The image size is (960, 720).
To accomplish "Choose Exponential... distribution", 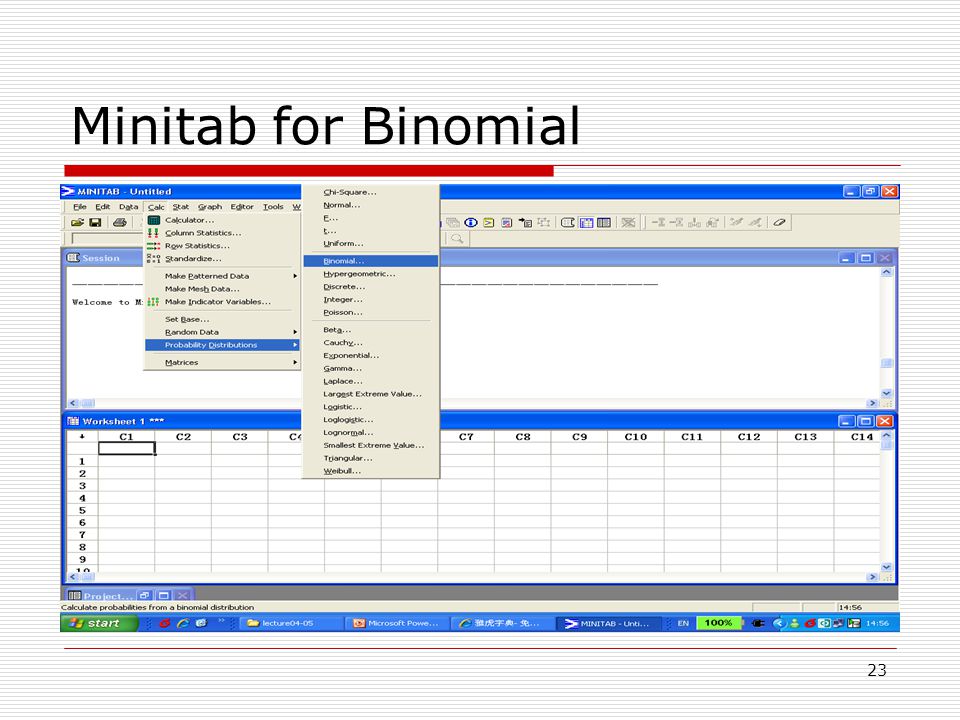I will (x=371, y=356).
